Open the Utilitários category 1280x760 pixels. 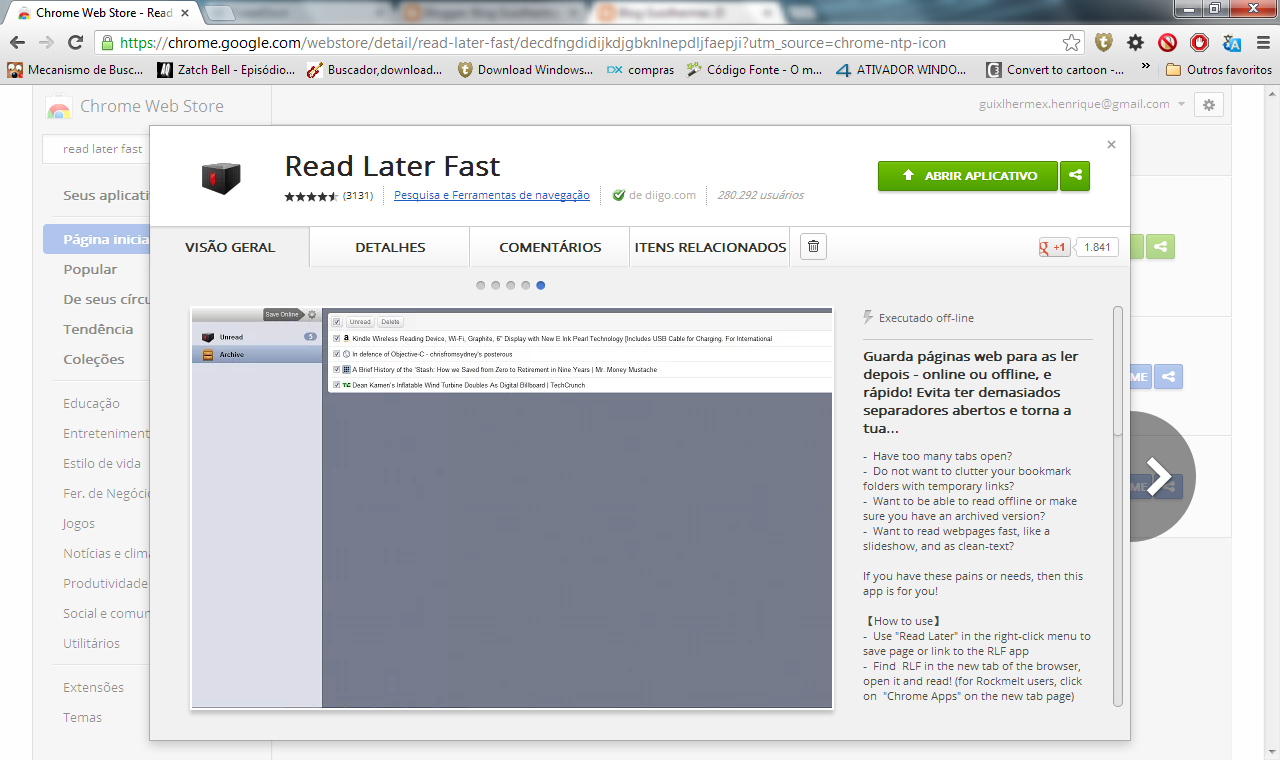91,643
